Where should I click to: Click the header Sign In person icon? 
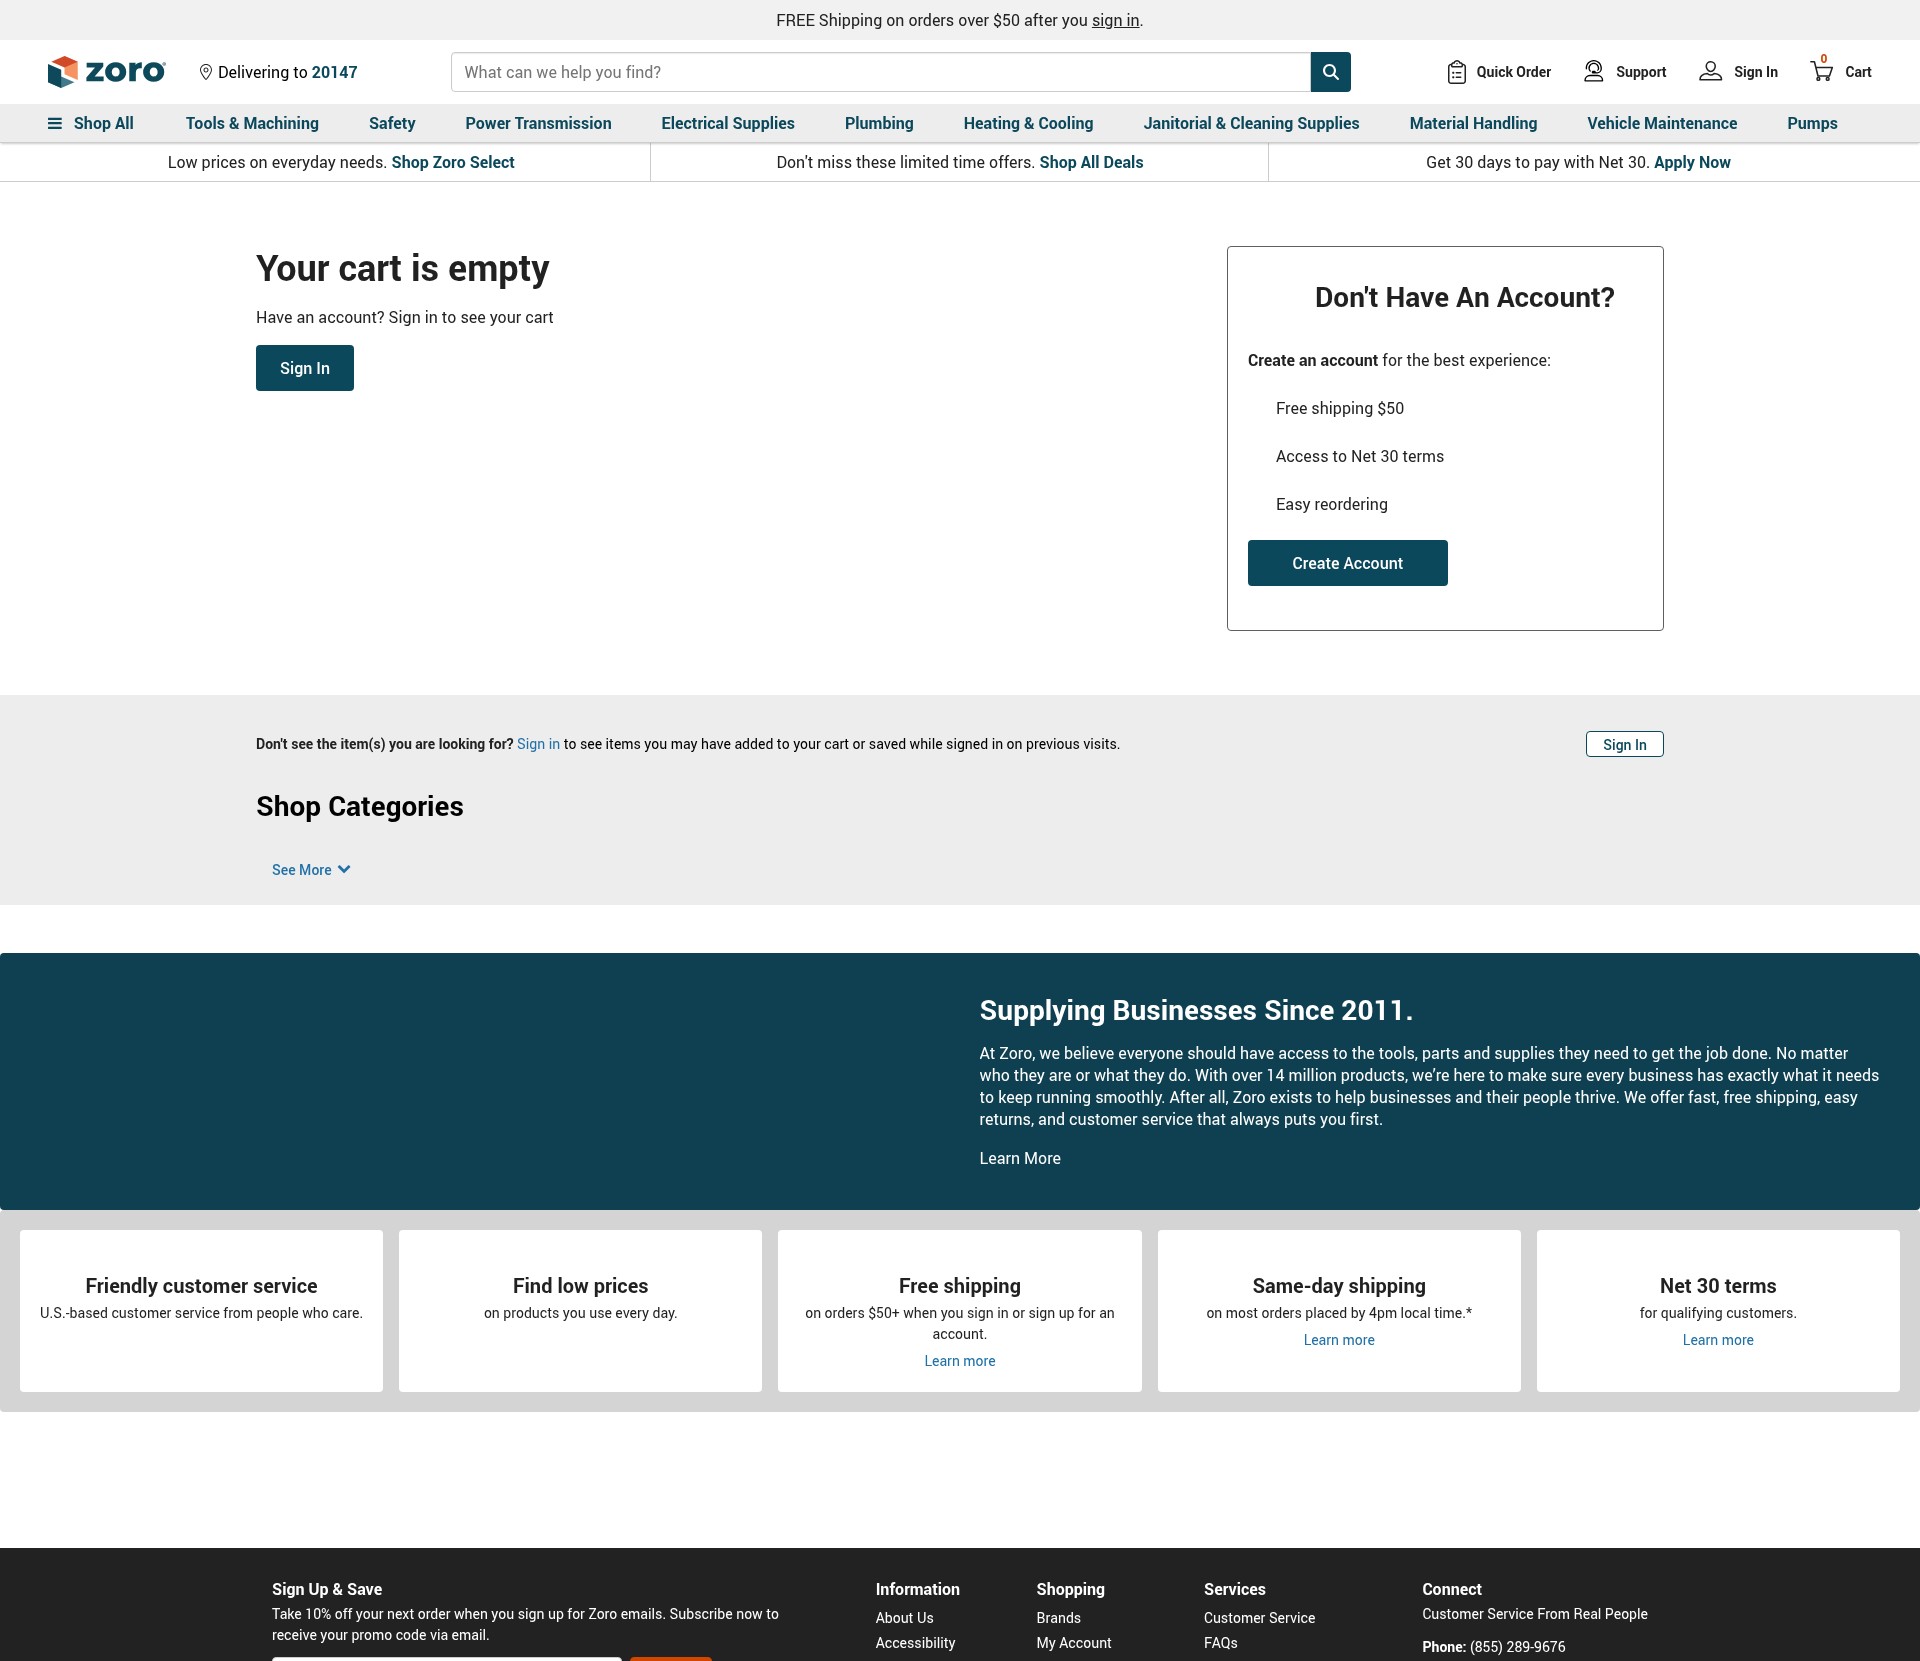(x=1711, y=72)
